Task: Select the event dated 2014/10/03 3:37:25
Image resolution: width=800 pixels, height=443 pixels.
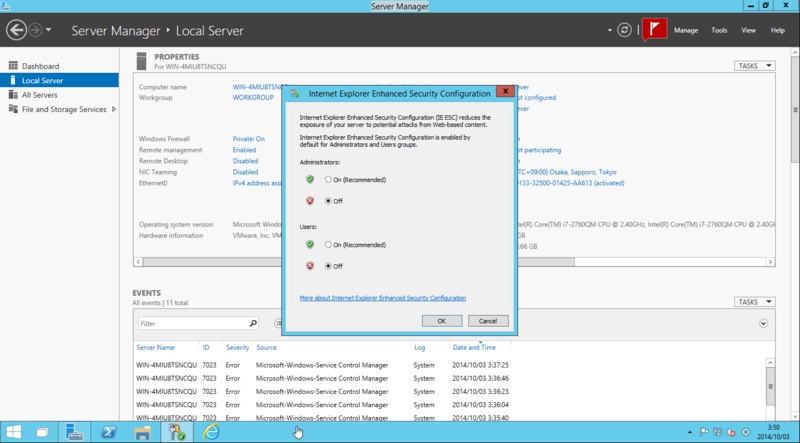Action: pyautogui.click(x=322, y=365)
